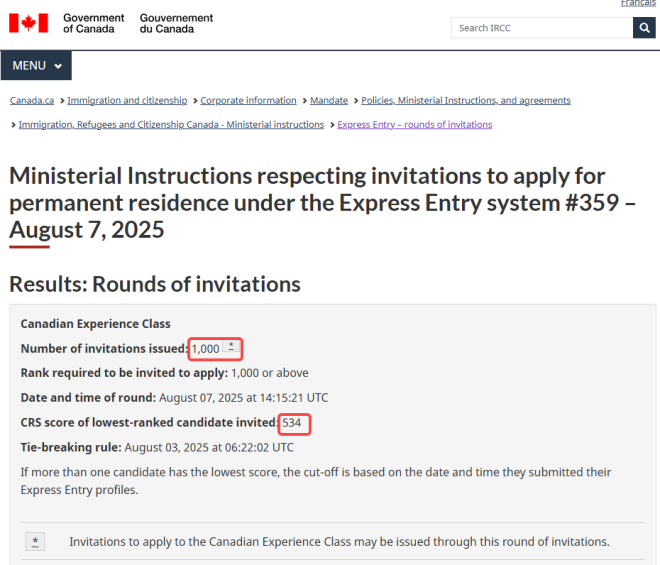
Task: Click the Canadian flag logo
Action: [29, 24]
